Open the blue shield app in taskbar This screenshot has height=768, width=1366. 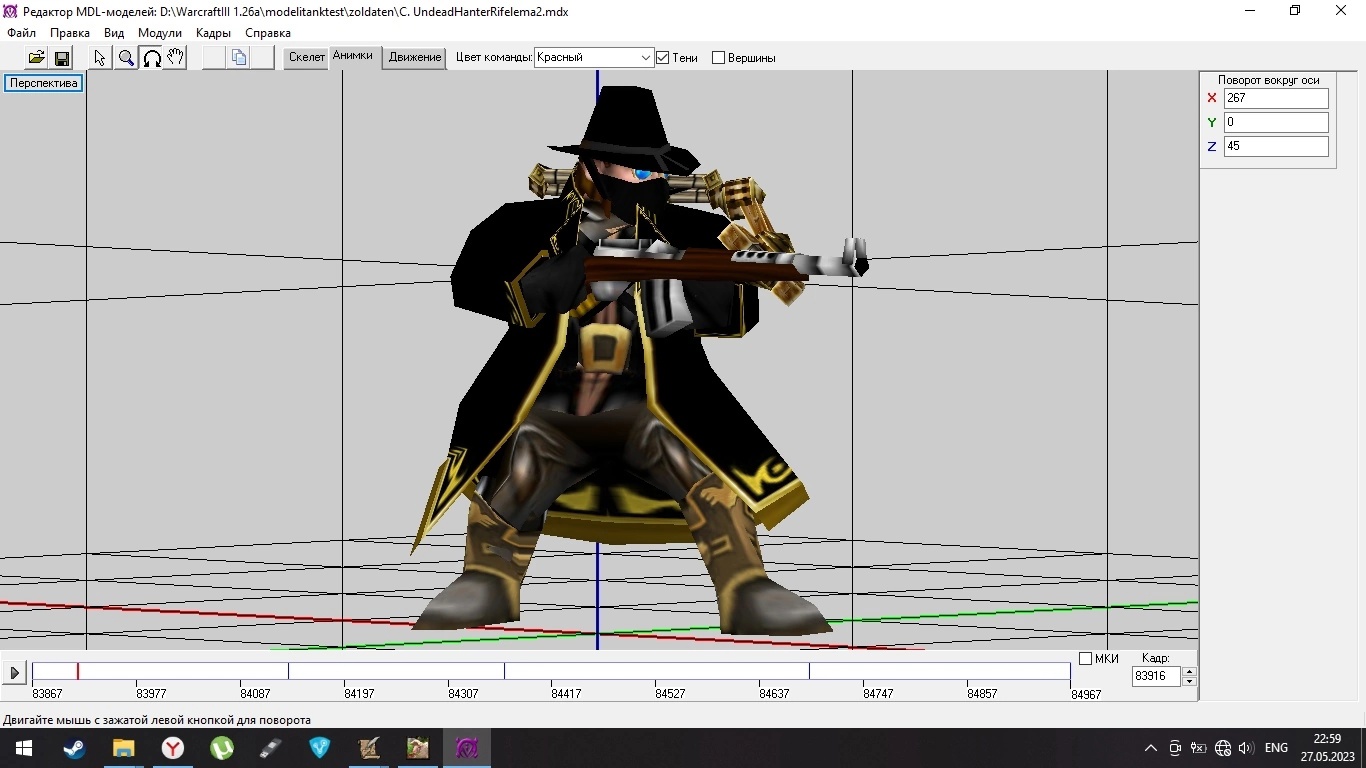pos(319,748)
